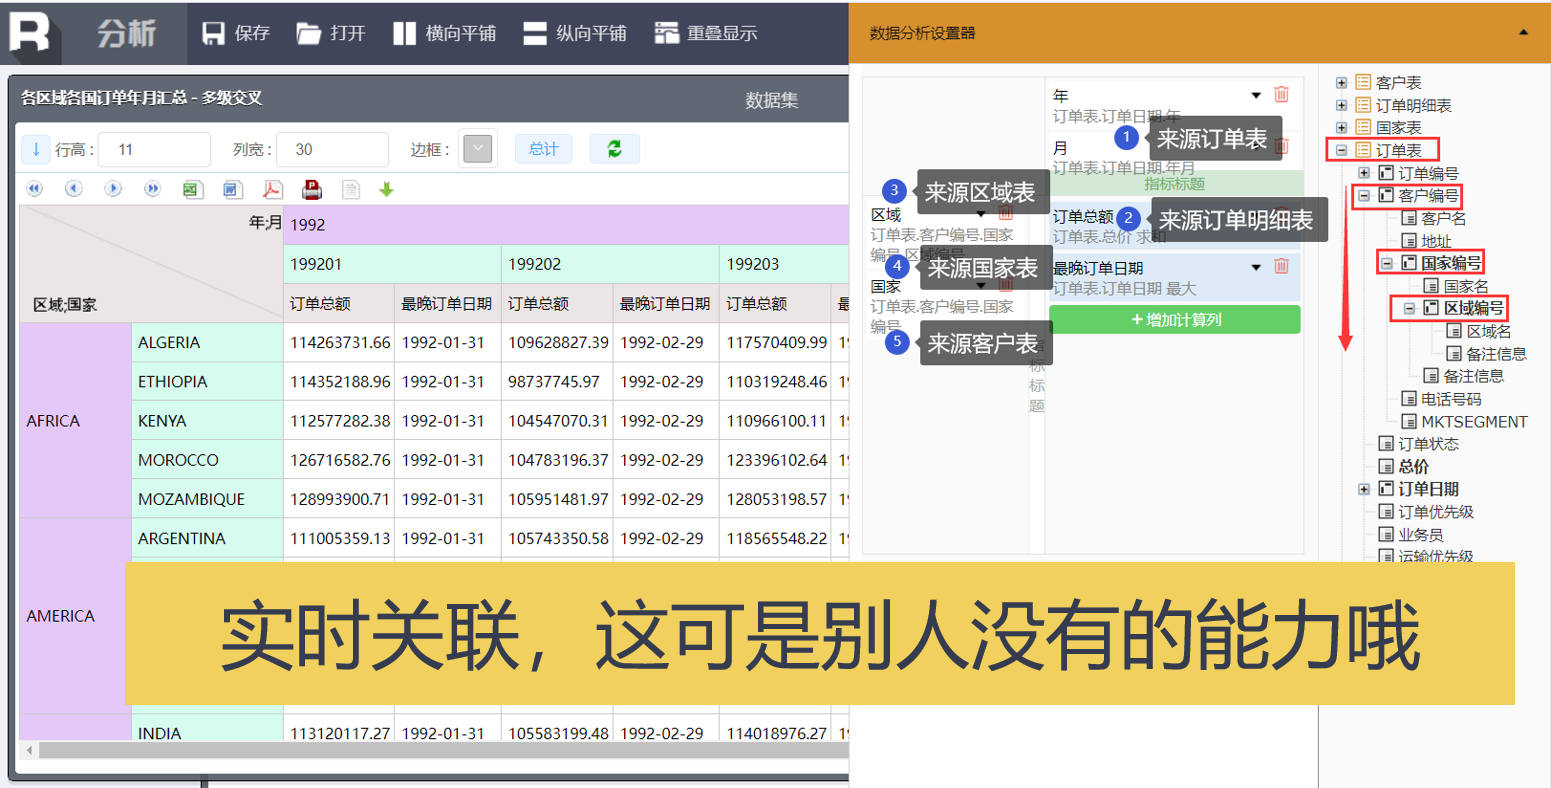Export the report as PDF

(x=272, y=189)
